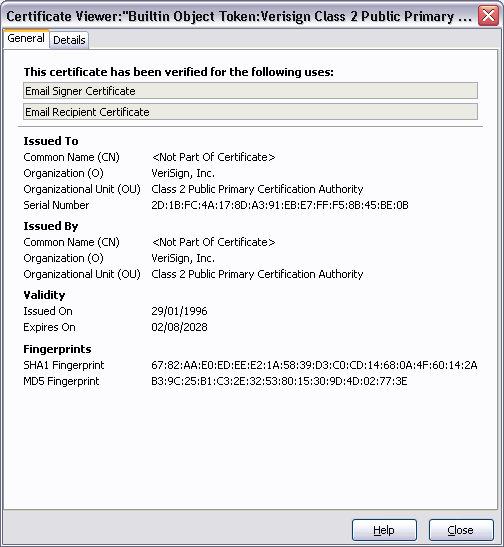Image resolution: width=504 pixels, height=547 pixels.
Task: Click the Issued On label
Action: coord(48,311)
